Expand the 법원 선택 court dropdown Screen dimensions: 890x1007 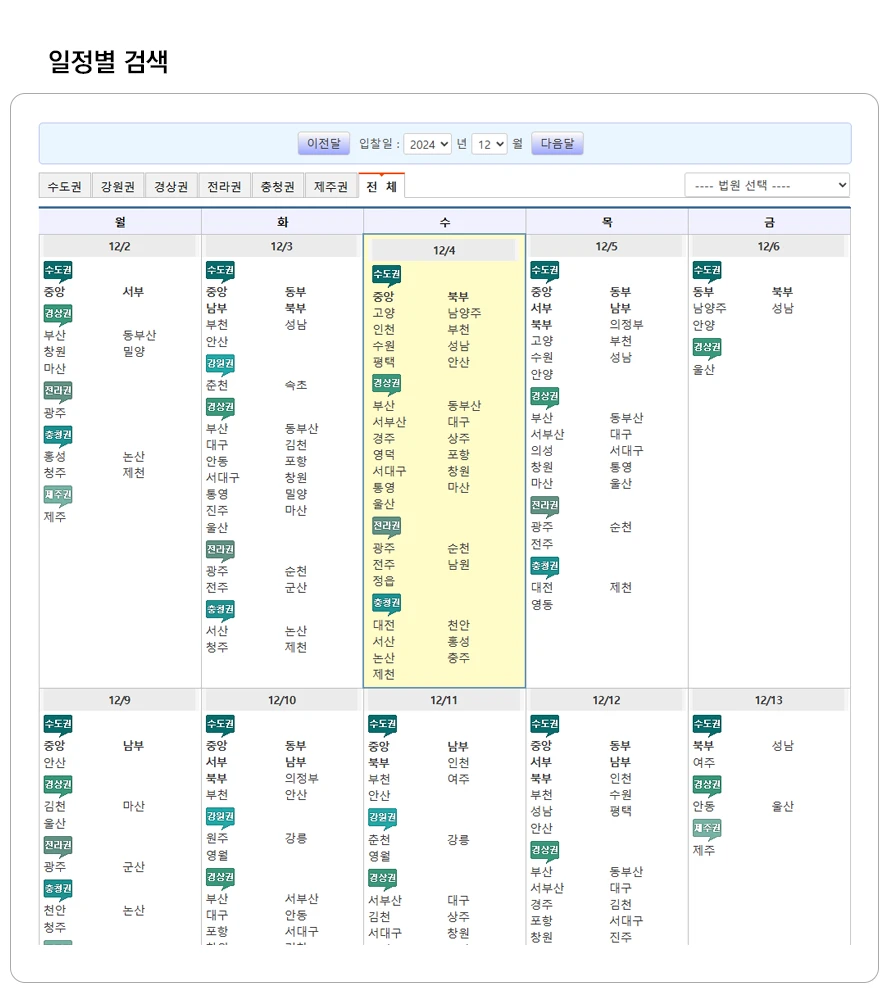tap(767, 186)
